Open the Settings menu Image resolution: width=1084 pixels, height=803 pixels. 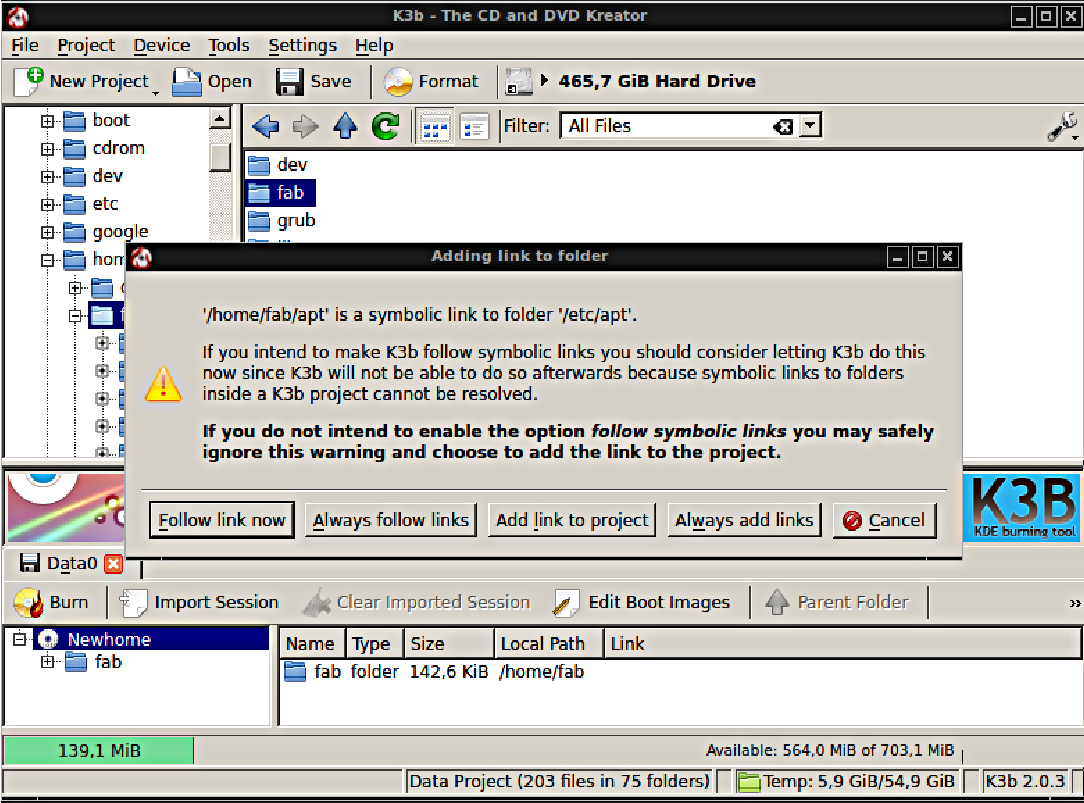pos(303,46)
